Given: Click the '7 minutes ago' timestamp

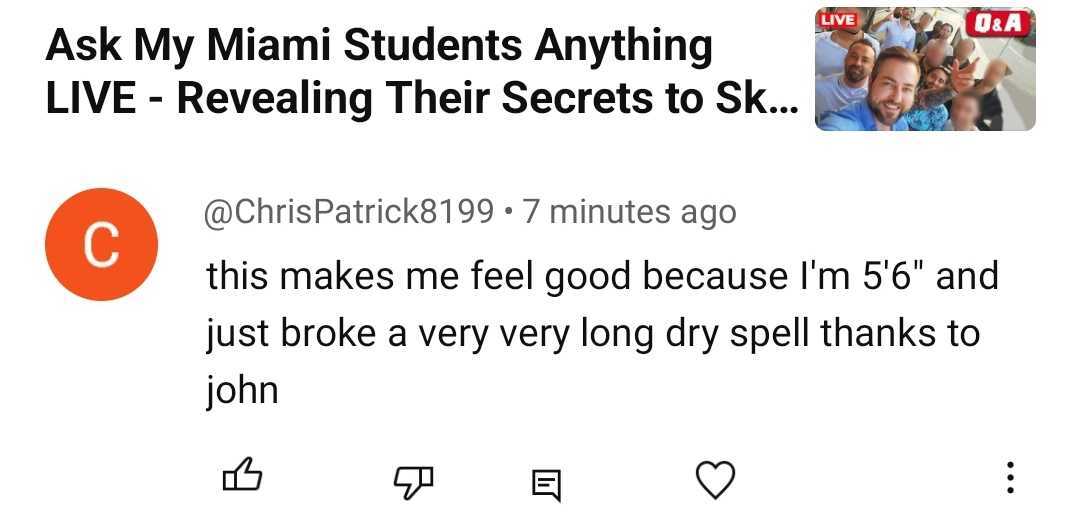Looking at the screenshot, I should click(629, 212).
